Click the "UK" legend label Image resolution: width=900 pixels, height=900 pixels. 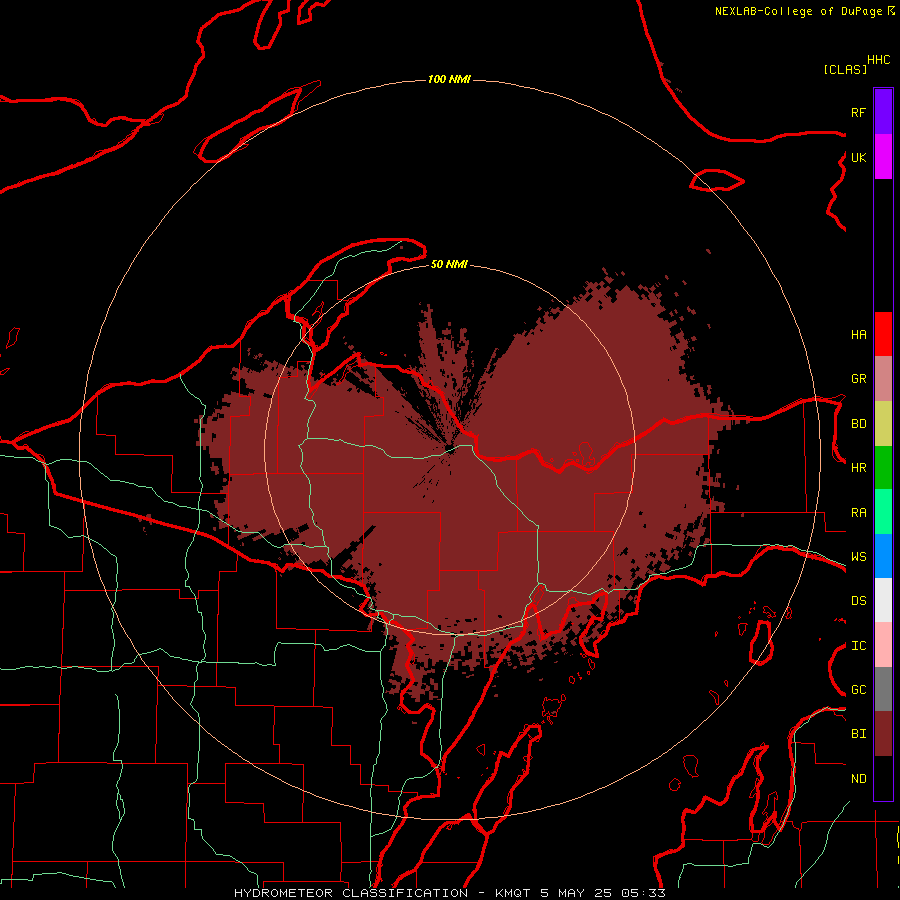(x=858, y=157)
